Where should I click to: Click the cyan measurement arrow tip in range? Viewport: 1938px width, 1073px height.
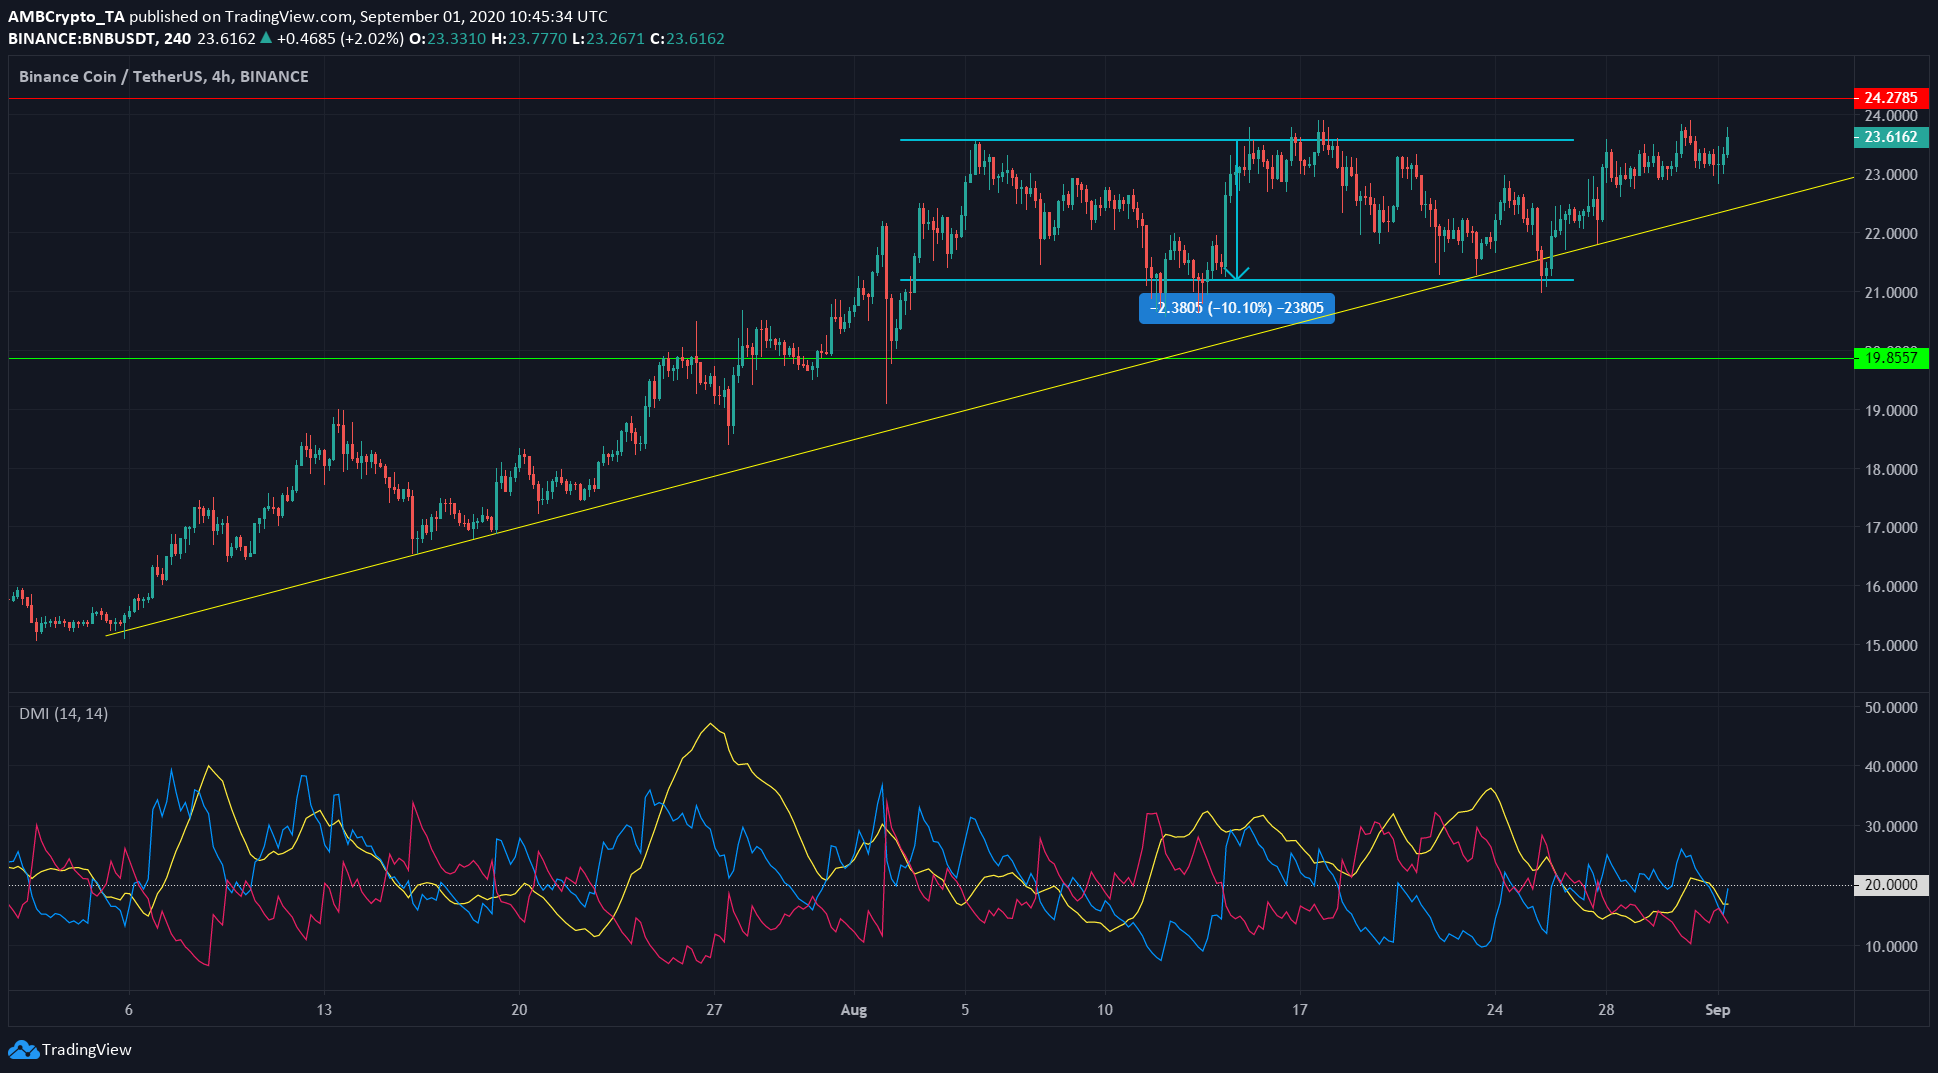click(x=1238, y=274)
